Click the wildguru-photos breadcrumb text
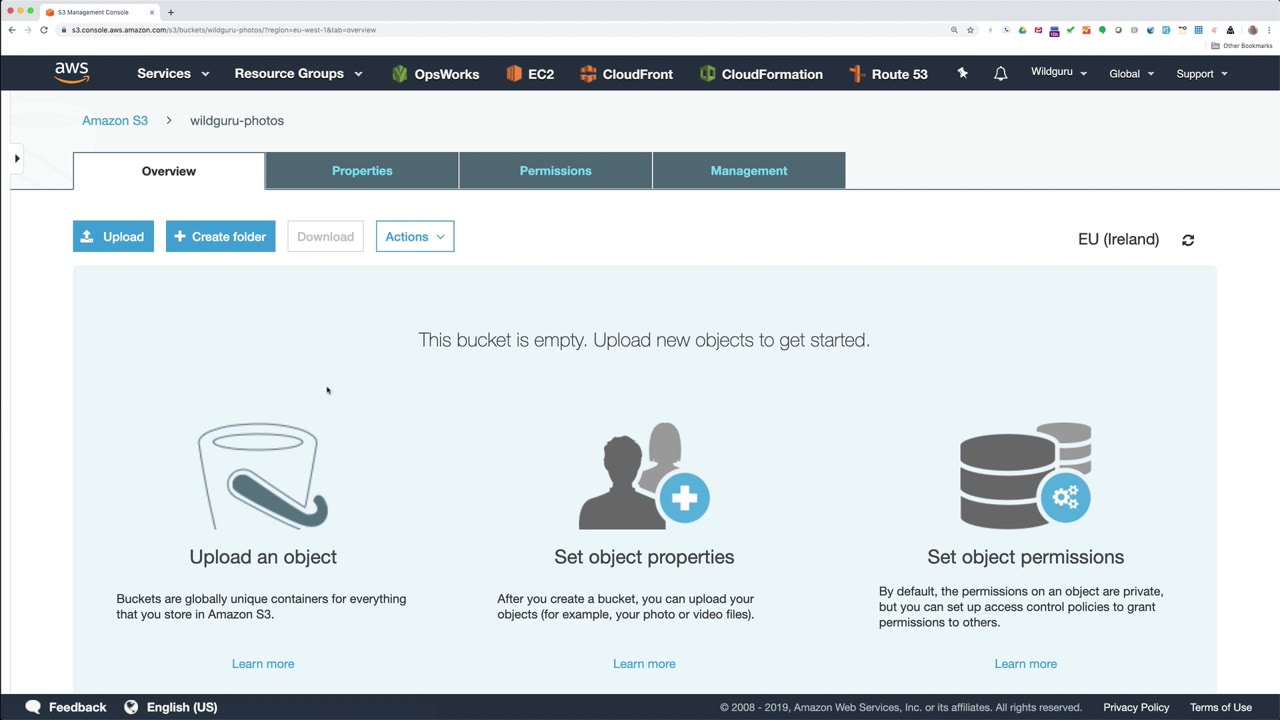This screenshot has width=1280, height=720. [x=237, y=121]
